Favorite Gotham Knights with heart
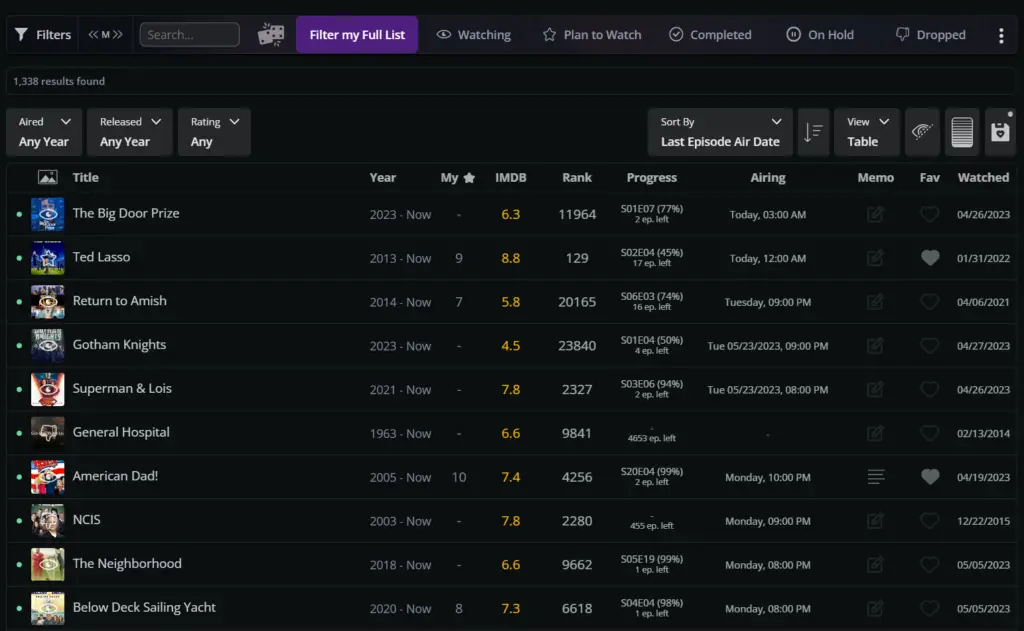The width and height of the screenshot is (1024, 631). 929,346
